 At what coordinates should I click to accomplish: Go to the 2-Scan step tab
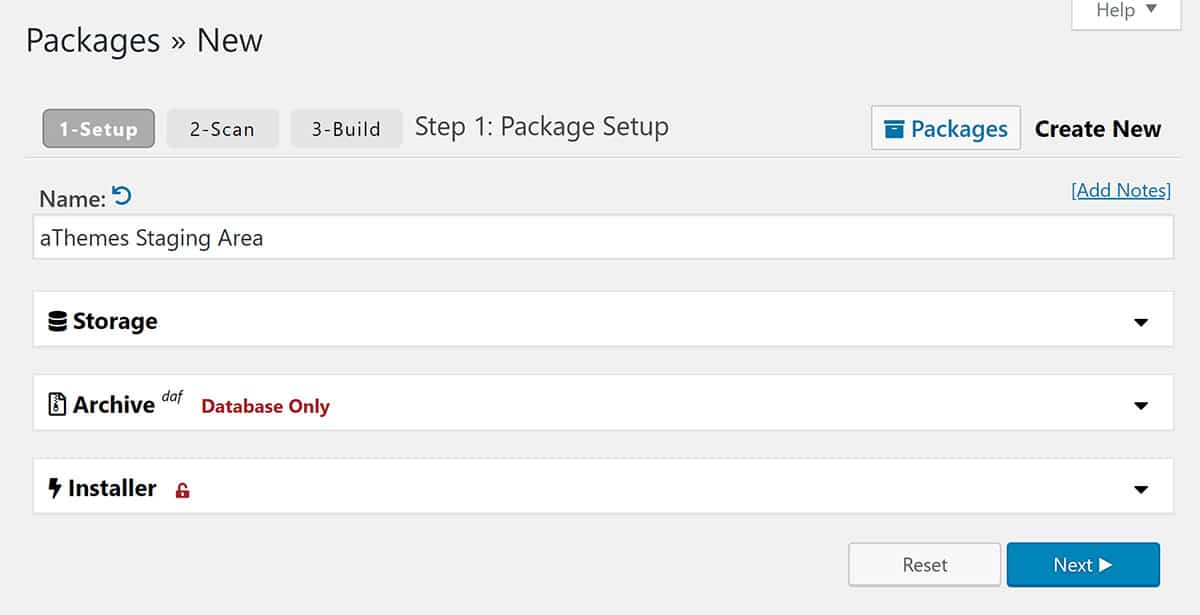[x=222, y=129]
